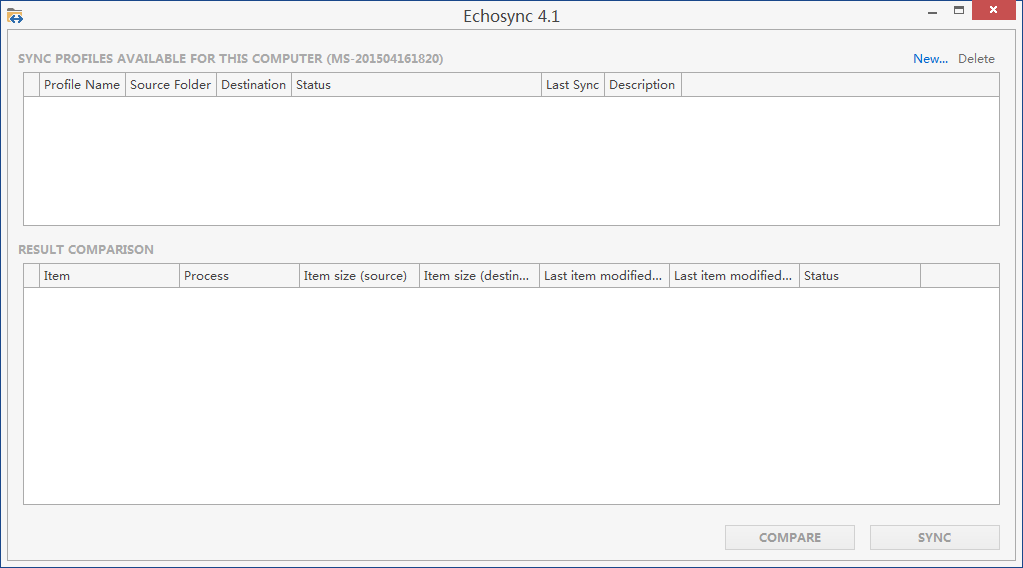Click the Last Sync column header
The image size is (1023, 568).
(x=572, y=85)
